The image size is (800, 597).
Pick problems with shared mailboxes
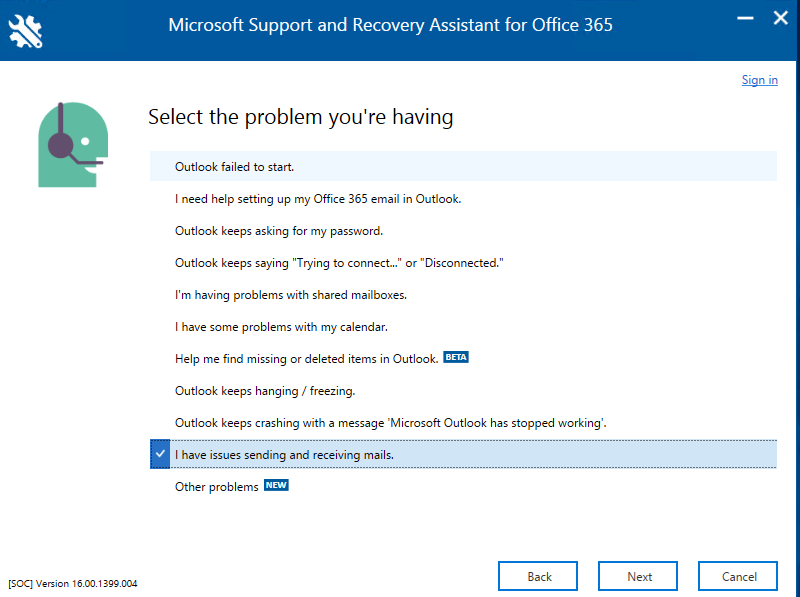coord(463,294)
